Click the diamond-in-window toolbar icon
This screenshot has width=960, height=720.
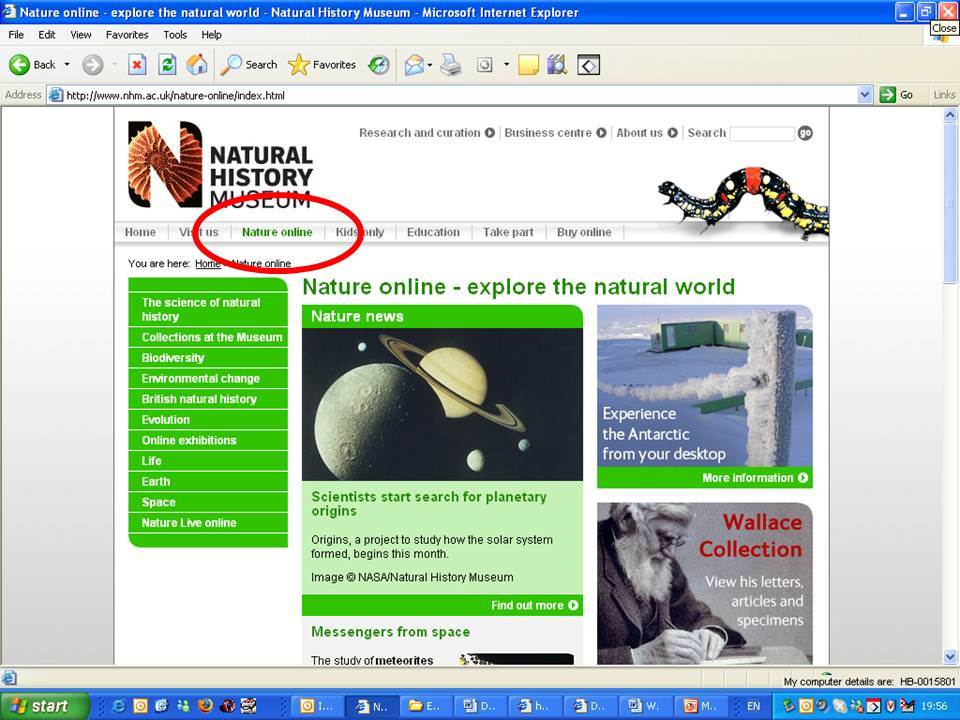(x=588, y=65)
